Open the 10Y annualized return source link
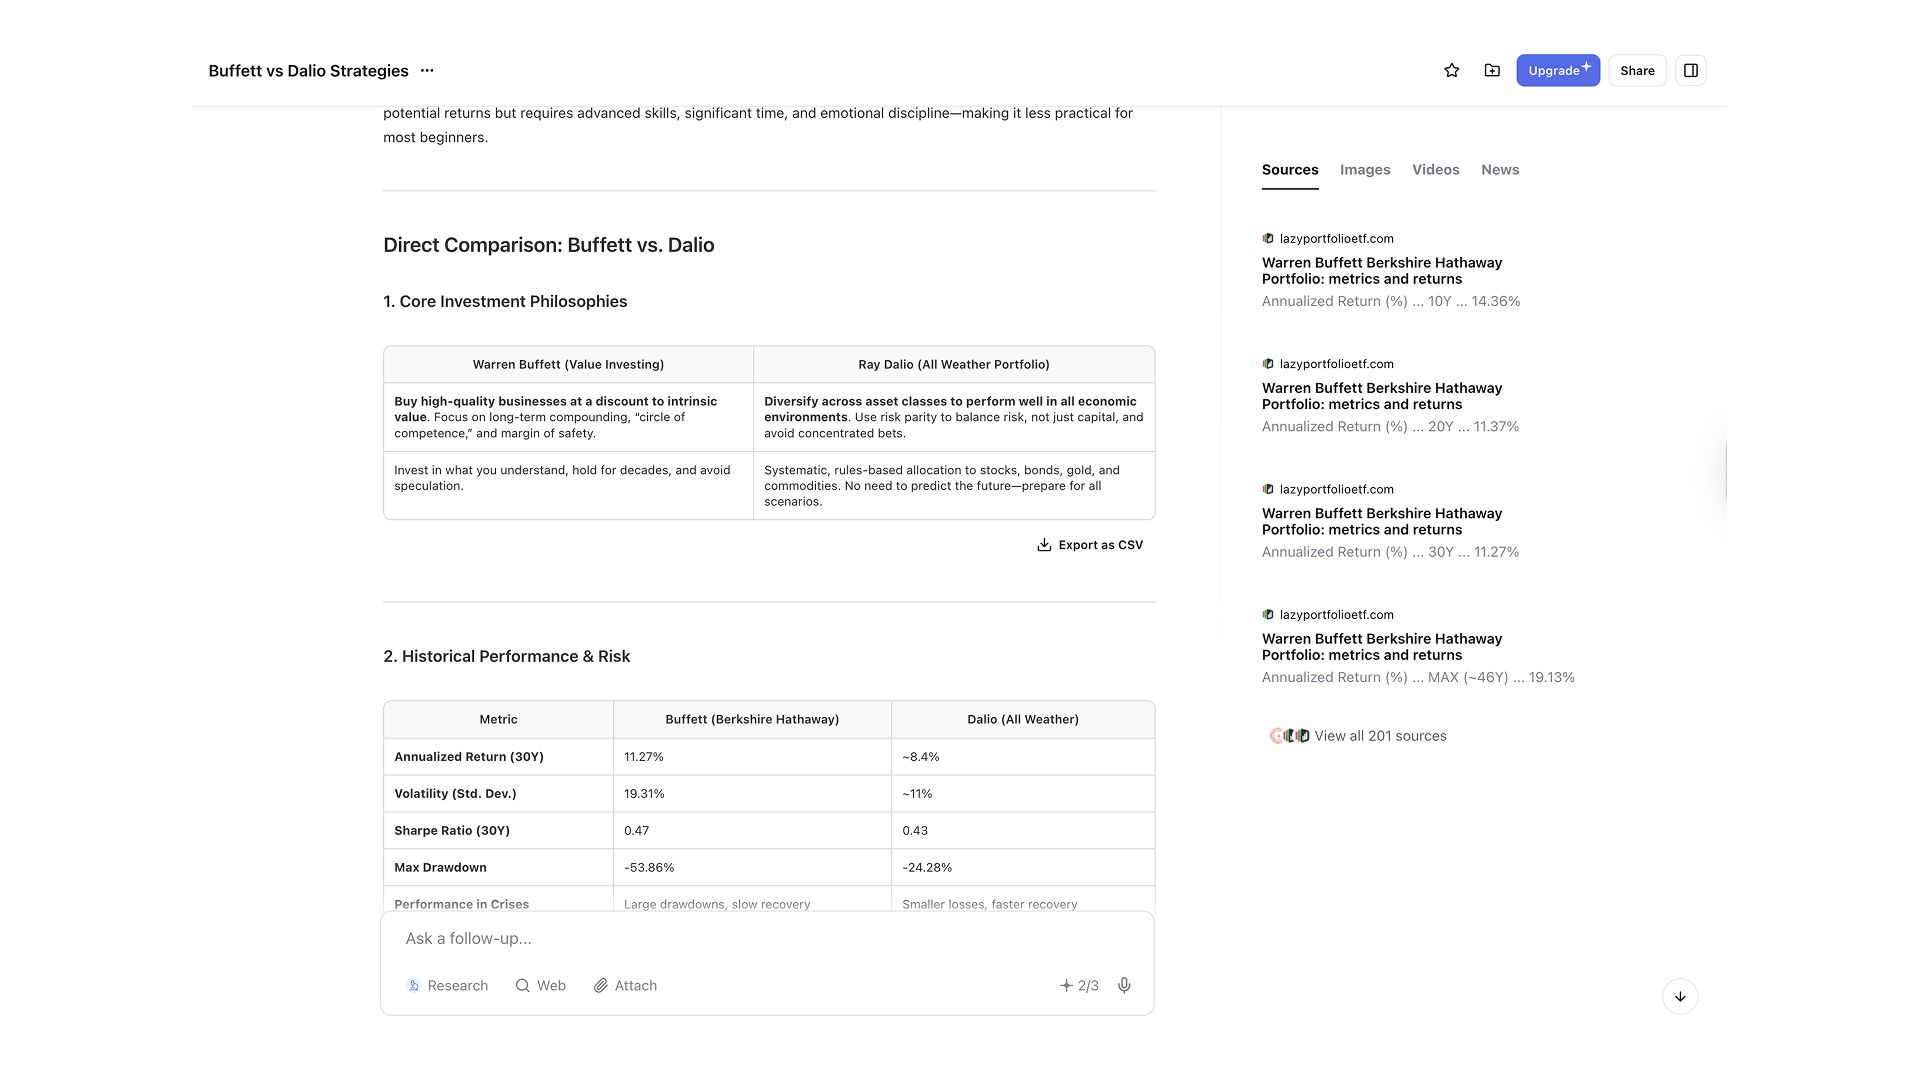 1381,271
